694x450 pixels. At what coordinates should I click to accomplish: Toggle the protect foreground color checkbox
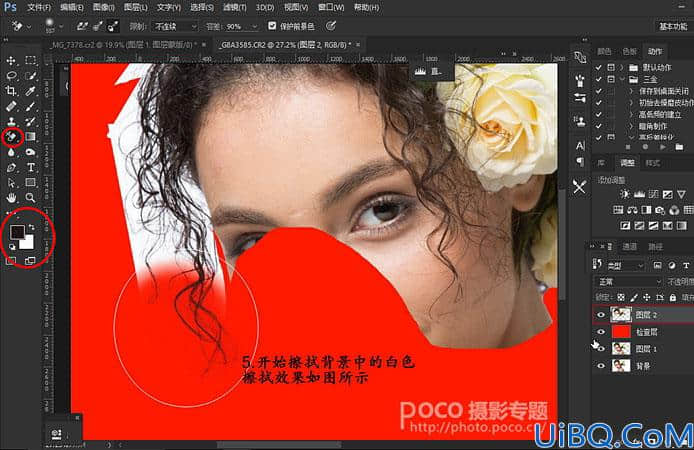coord(272,26)
